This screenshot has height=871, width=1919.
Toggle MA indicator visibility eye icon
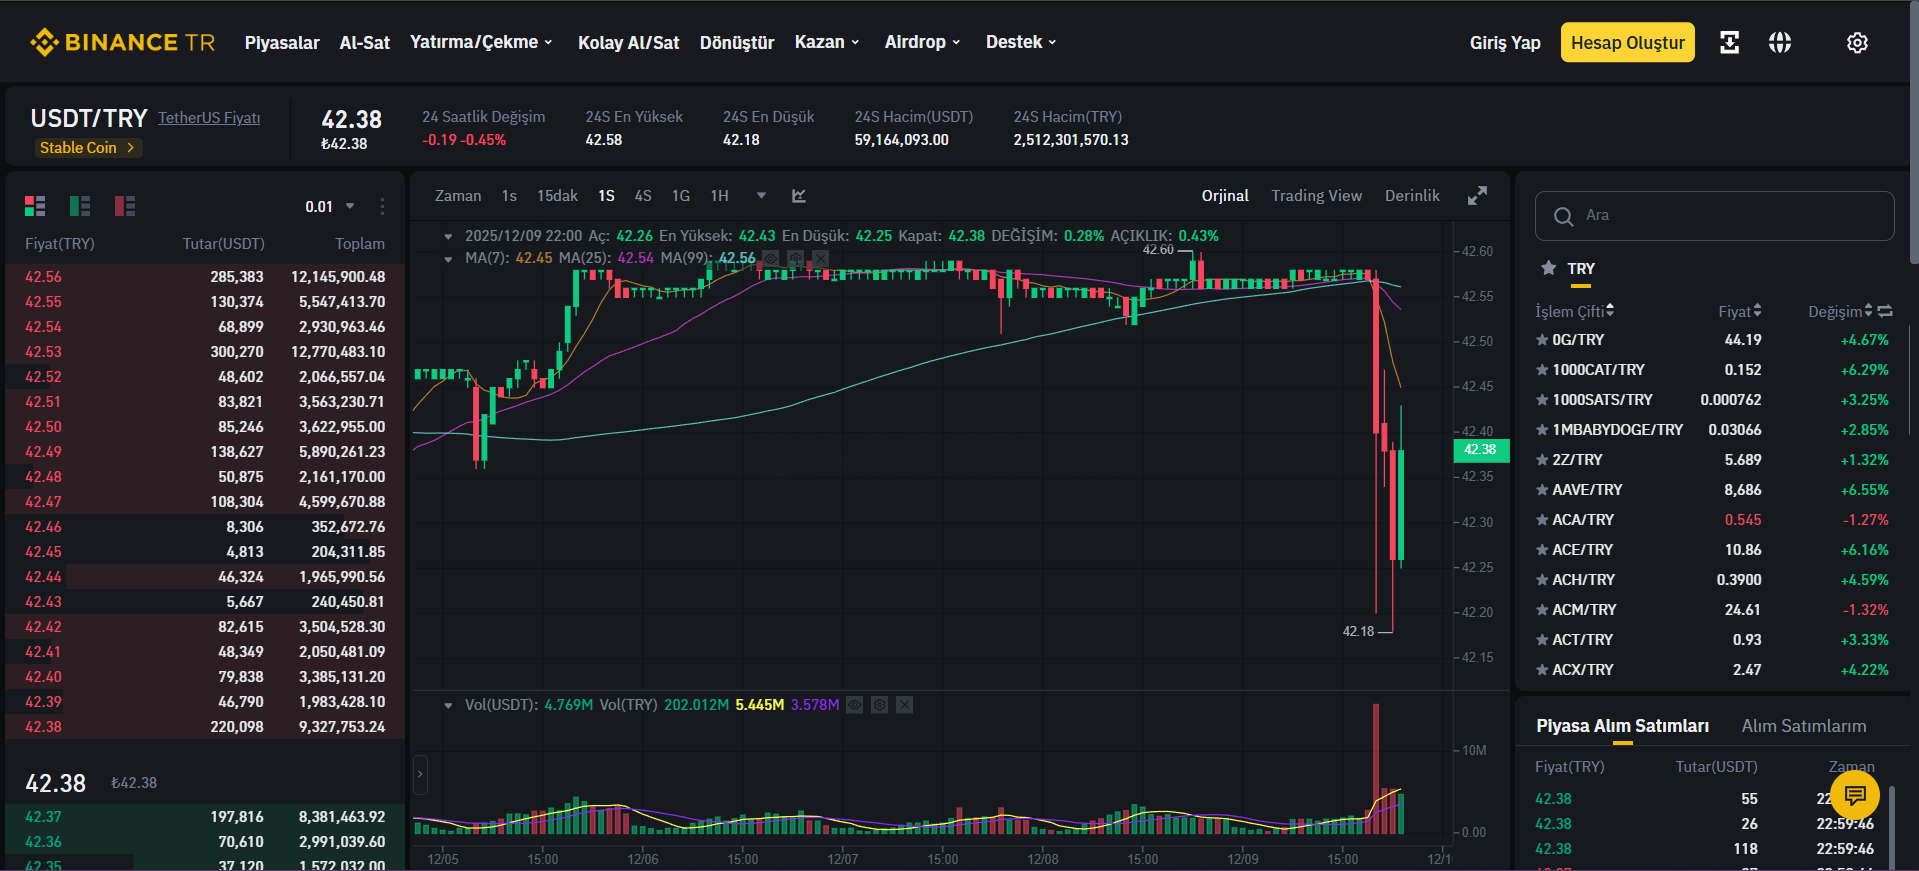click(771, 258)
